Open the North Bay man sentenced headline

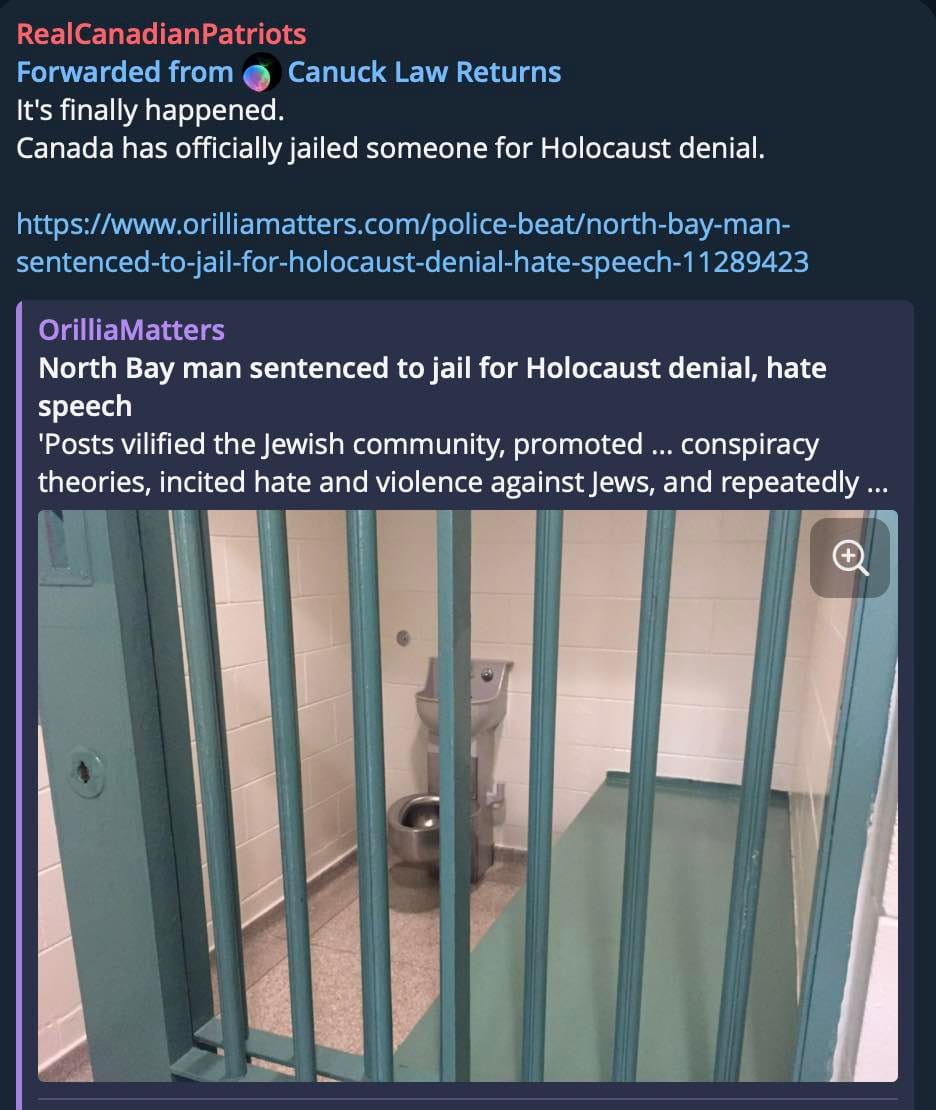coord(432,387)
